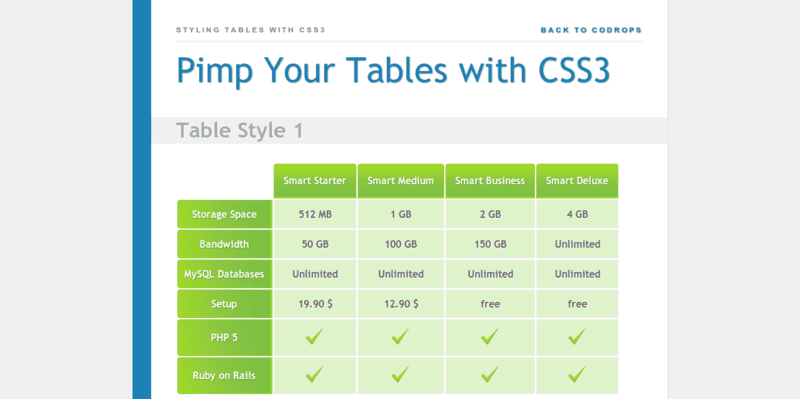Click Unlimited MySQL Databases under Smart Medium
Screen dimensions: 800x399
401,274
